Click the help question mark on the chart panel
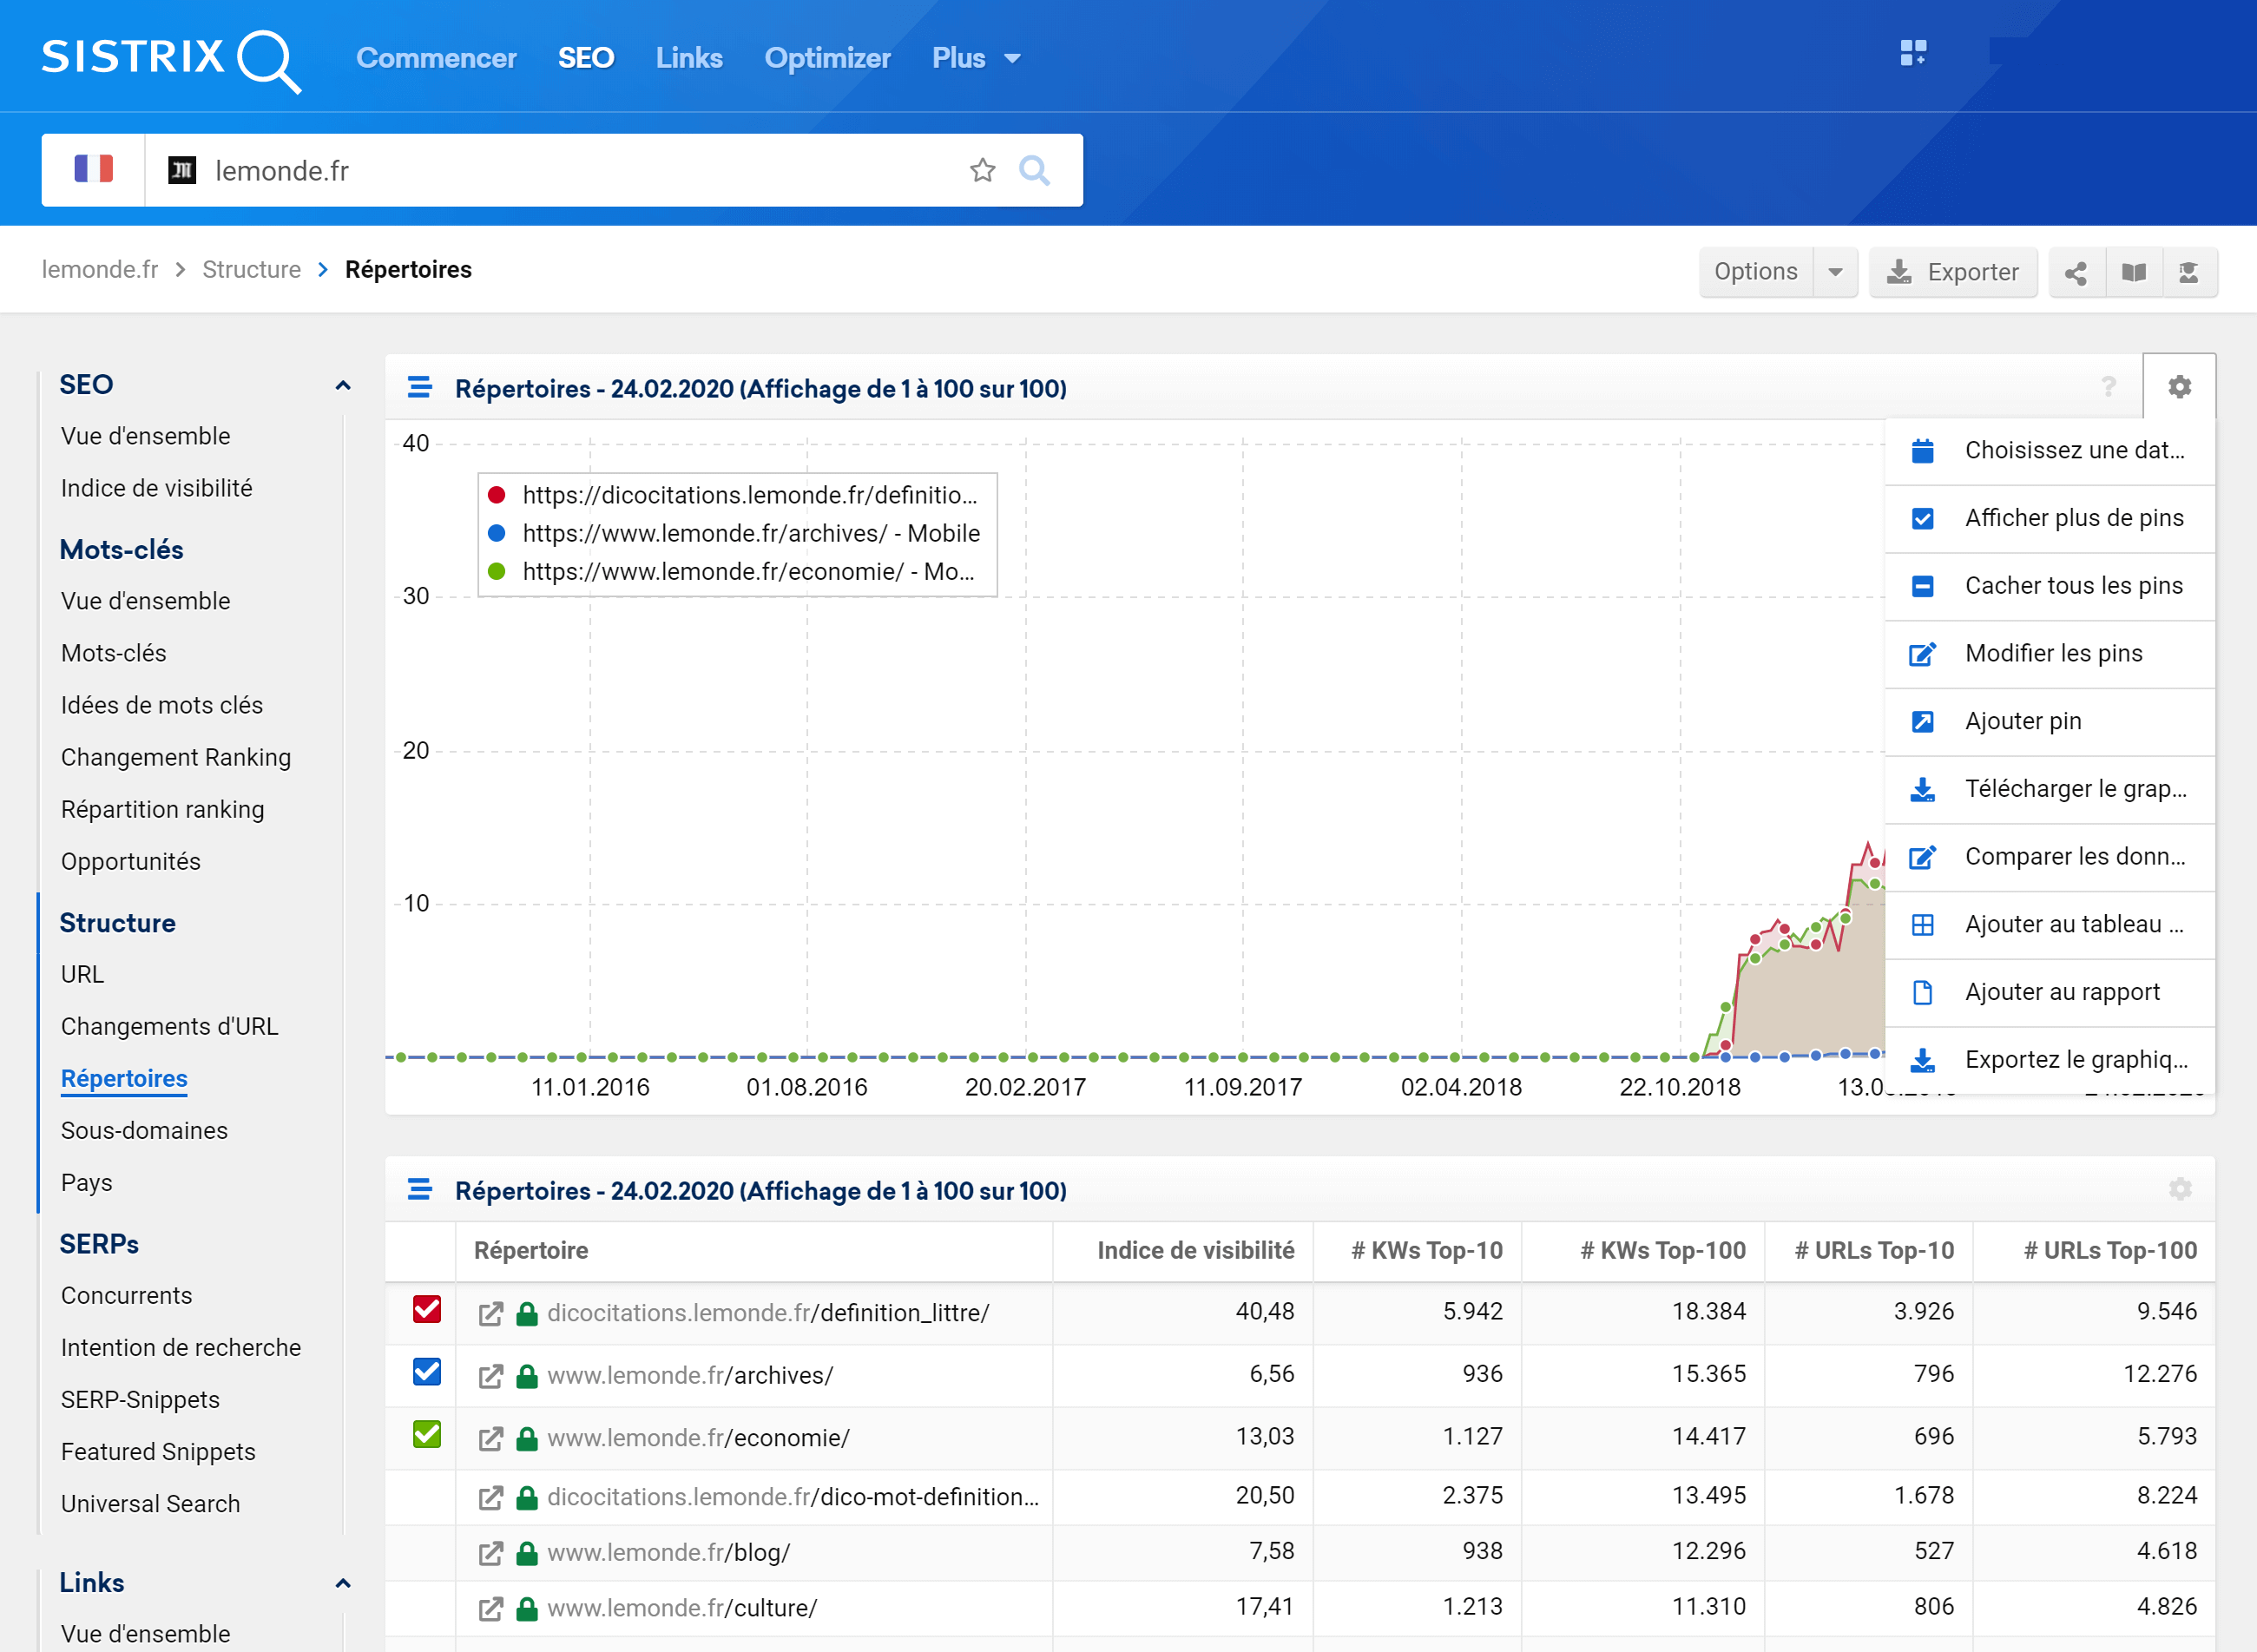Screen dimensions: 2257x1652 tap(2108, 387)
